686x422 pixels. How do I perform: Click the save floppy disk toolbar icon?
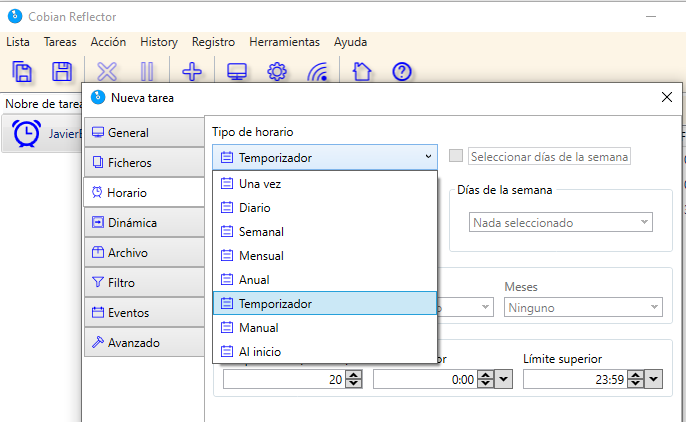pos(62,71)
